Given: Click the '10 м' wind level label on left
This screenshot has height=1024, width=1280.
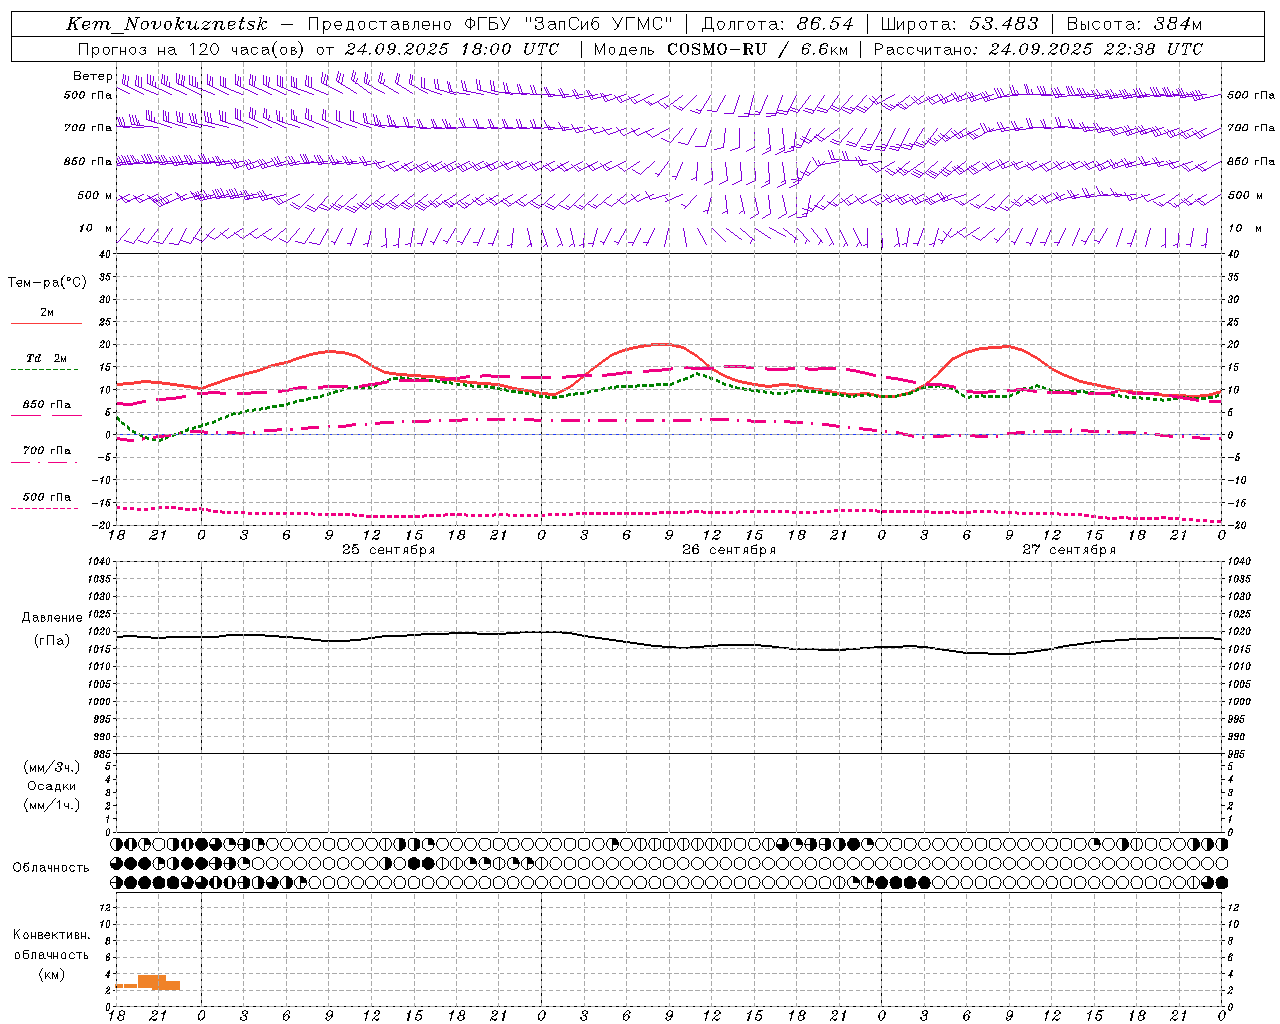Looking at the screenshot, I should [96, 228].
